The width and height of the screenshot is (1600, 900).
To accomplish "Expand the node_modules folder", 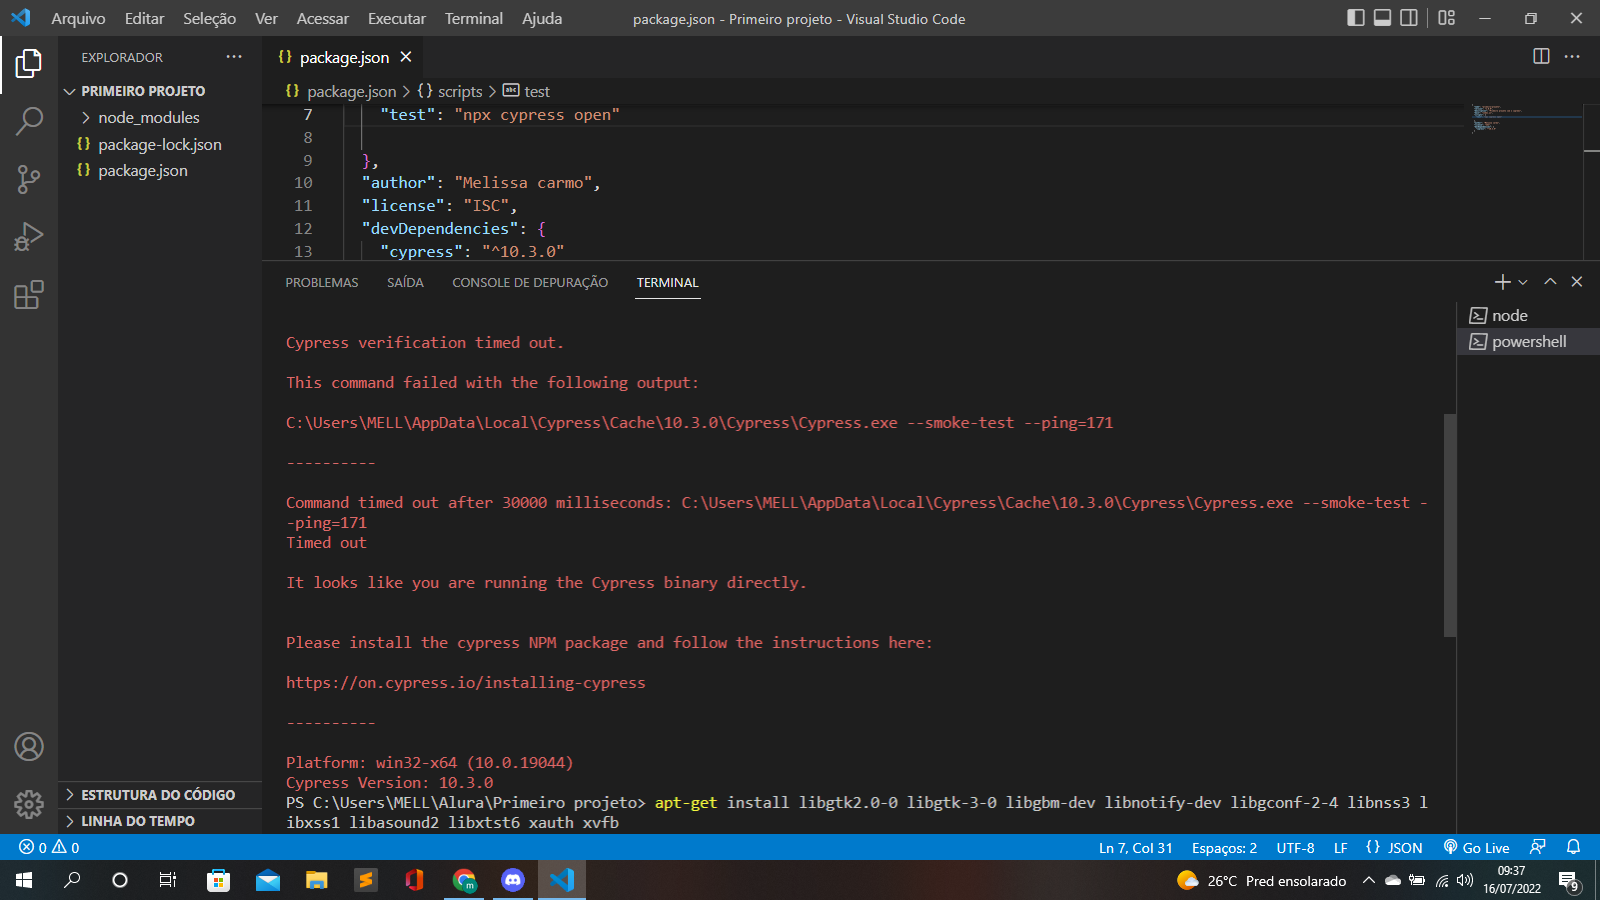I will click(160, 118).
